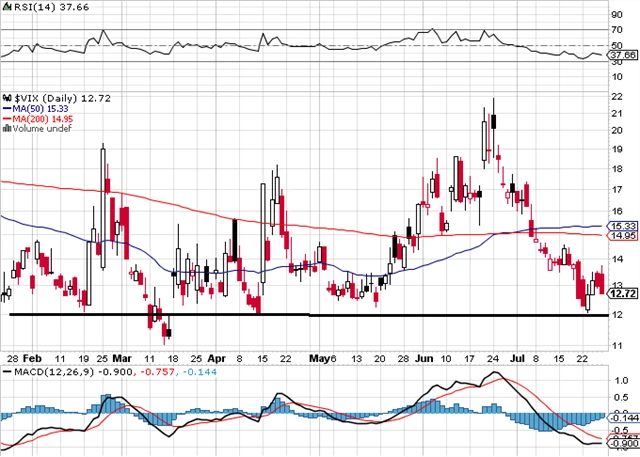Click the blue -0.144 value in MACD header
This screenshot has width=640, height=457.
click(x=200, y=372)
